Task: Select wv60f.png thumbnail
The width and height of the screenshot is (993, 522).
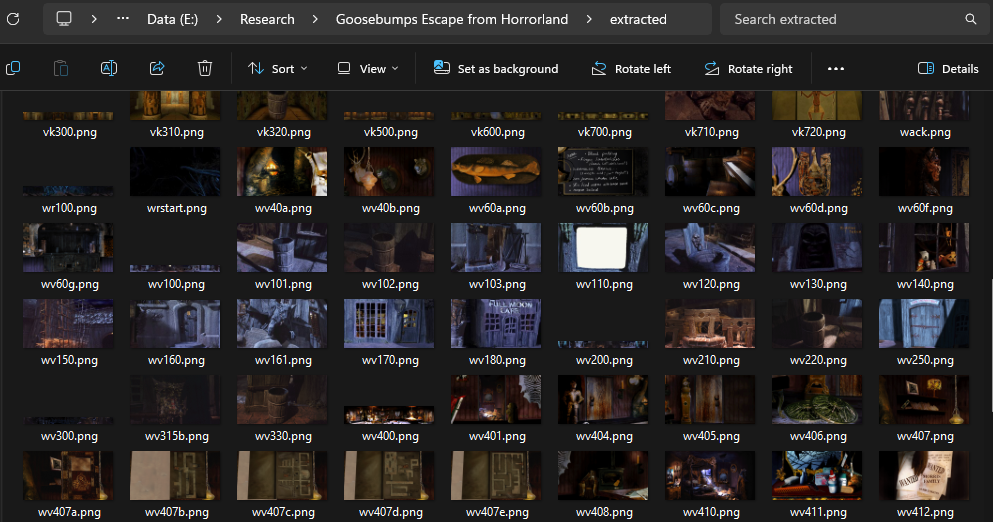Action: pyautogui.click(x=925, y=172)
